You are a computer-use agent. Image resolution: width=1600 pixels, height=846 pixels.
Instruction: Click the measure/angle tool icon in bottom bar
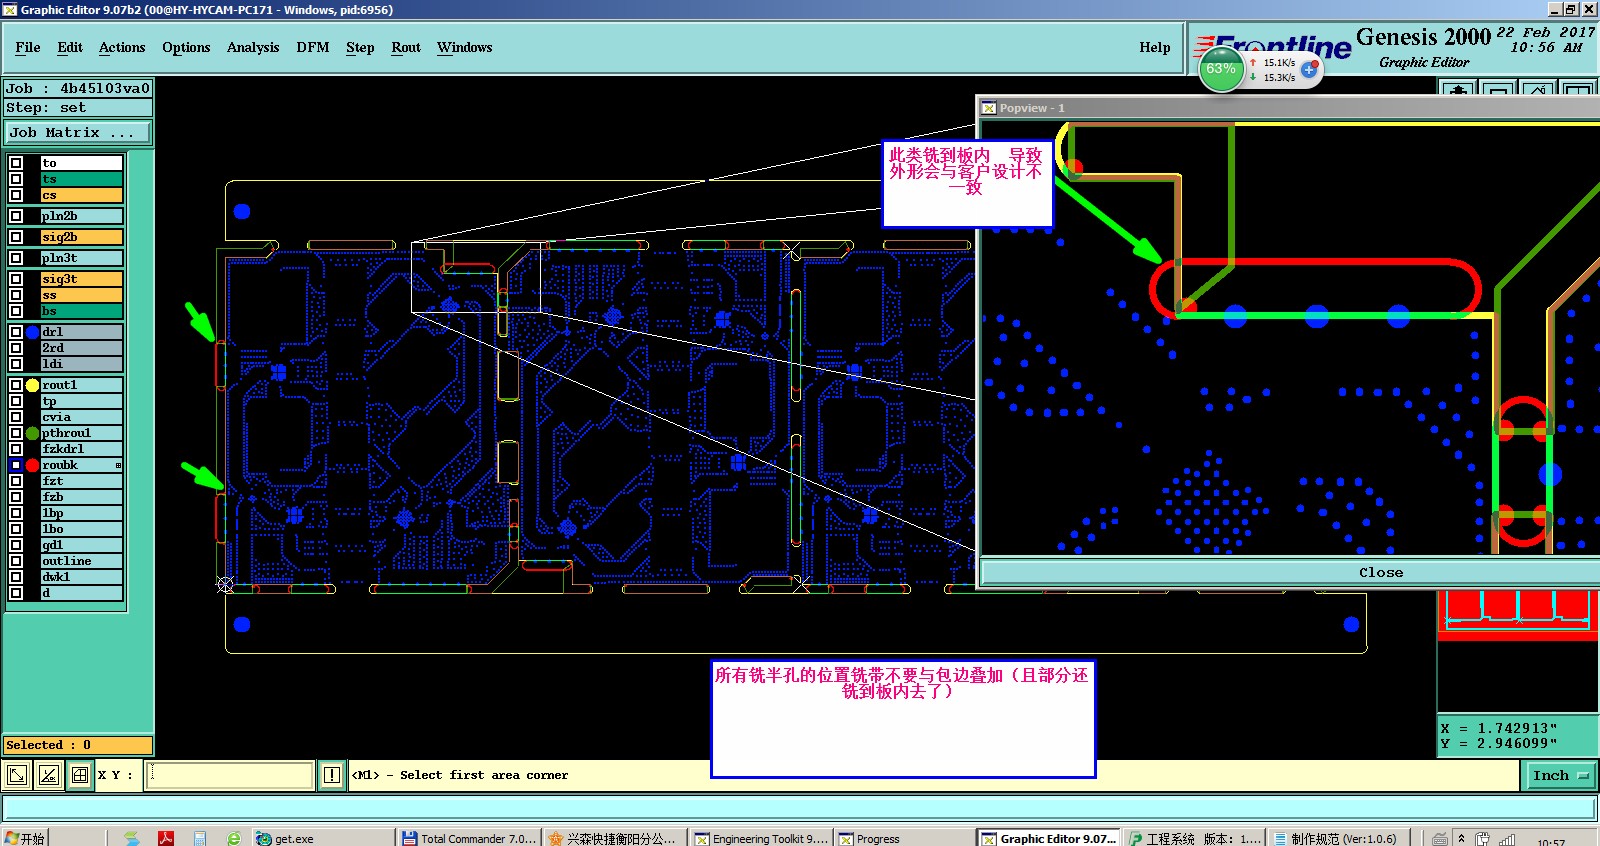click(49, 775)
